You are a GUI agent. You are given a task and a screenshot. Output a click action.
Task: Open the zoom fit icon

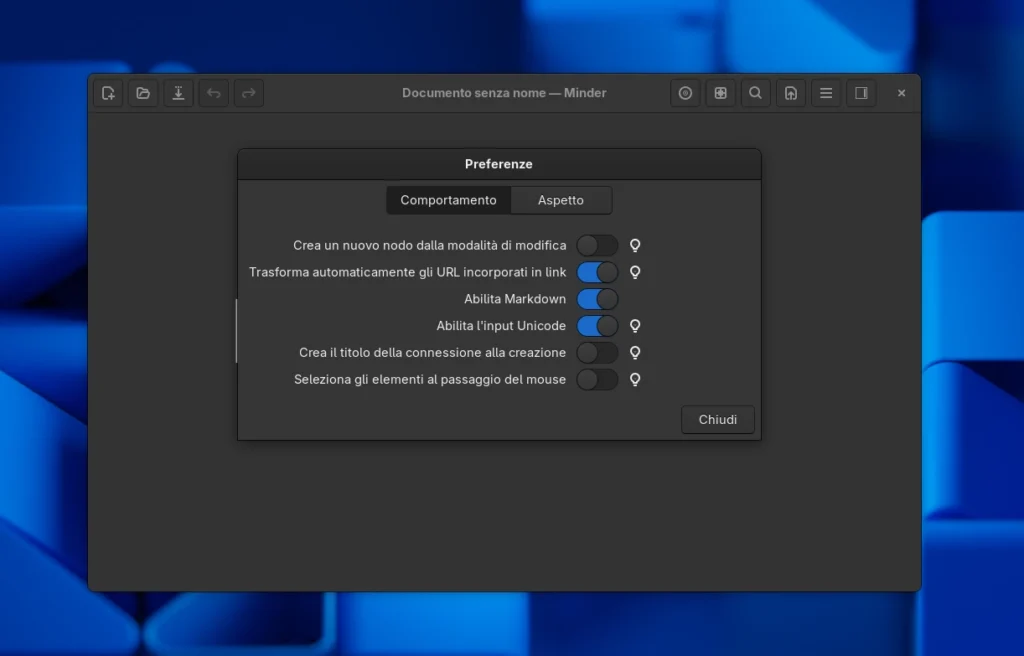coord(720,93)
